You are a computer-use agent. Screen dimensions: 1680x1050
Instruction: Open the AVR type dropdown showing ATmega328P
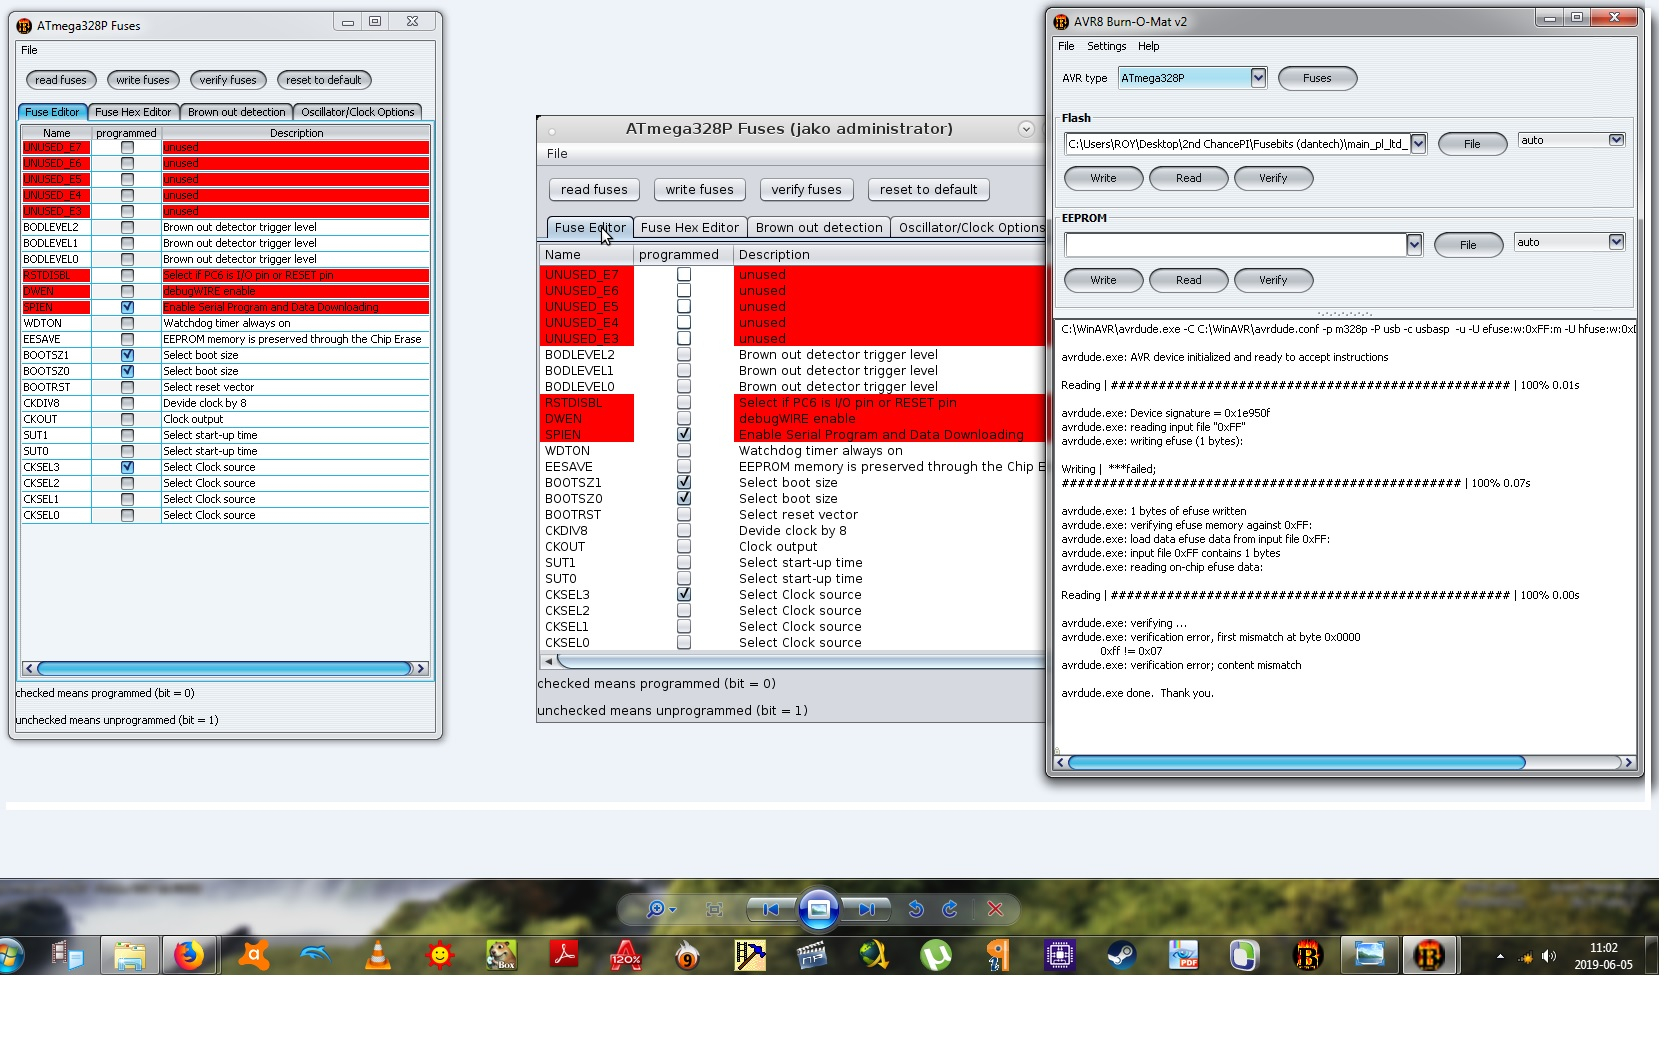pos(1258,78)
